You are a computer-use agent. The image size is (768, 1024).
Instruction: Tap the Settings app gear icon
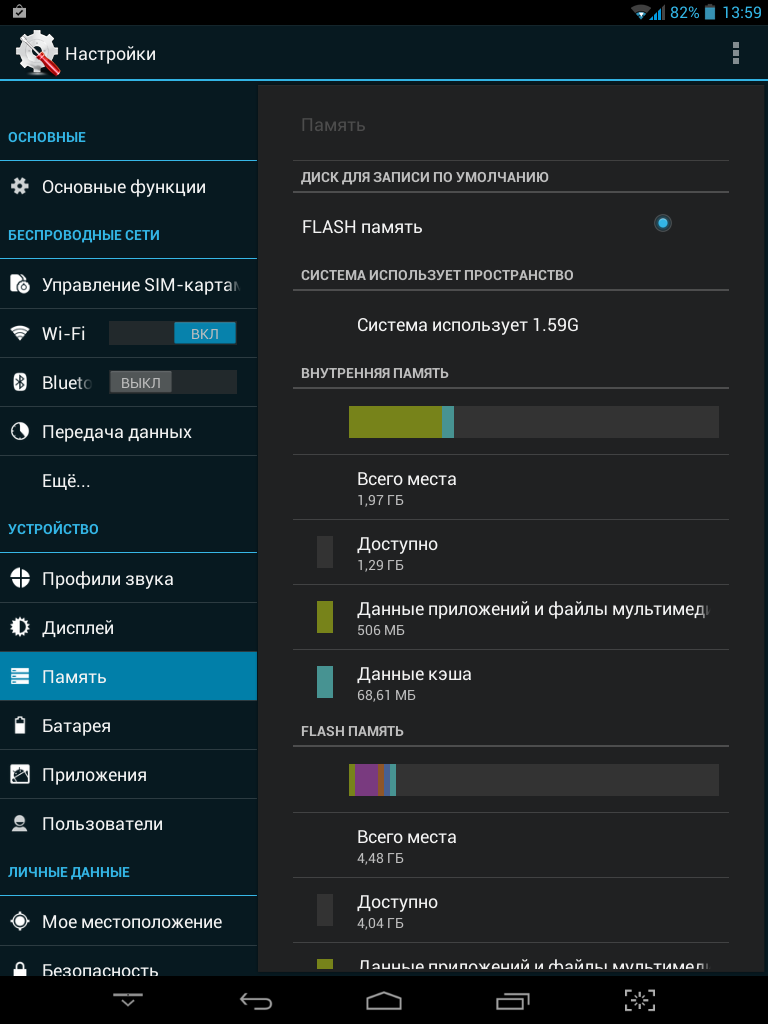coord(37,53)
